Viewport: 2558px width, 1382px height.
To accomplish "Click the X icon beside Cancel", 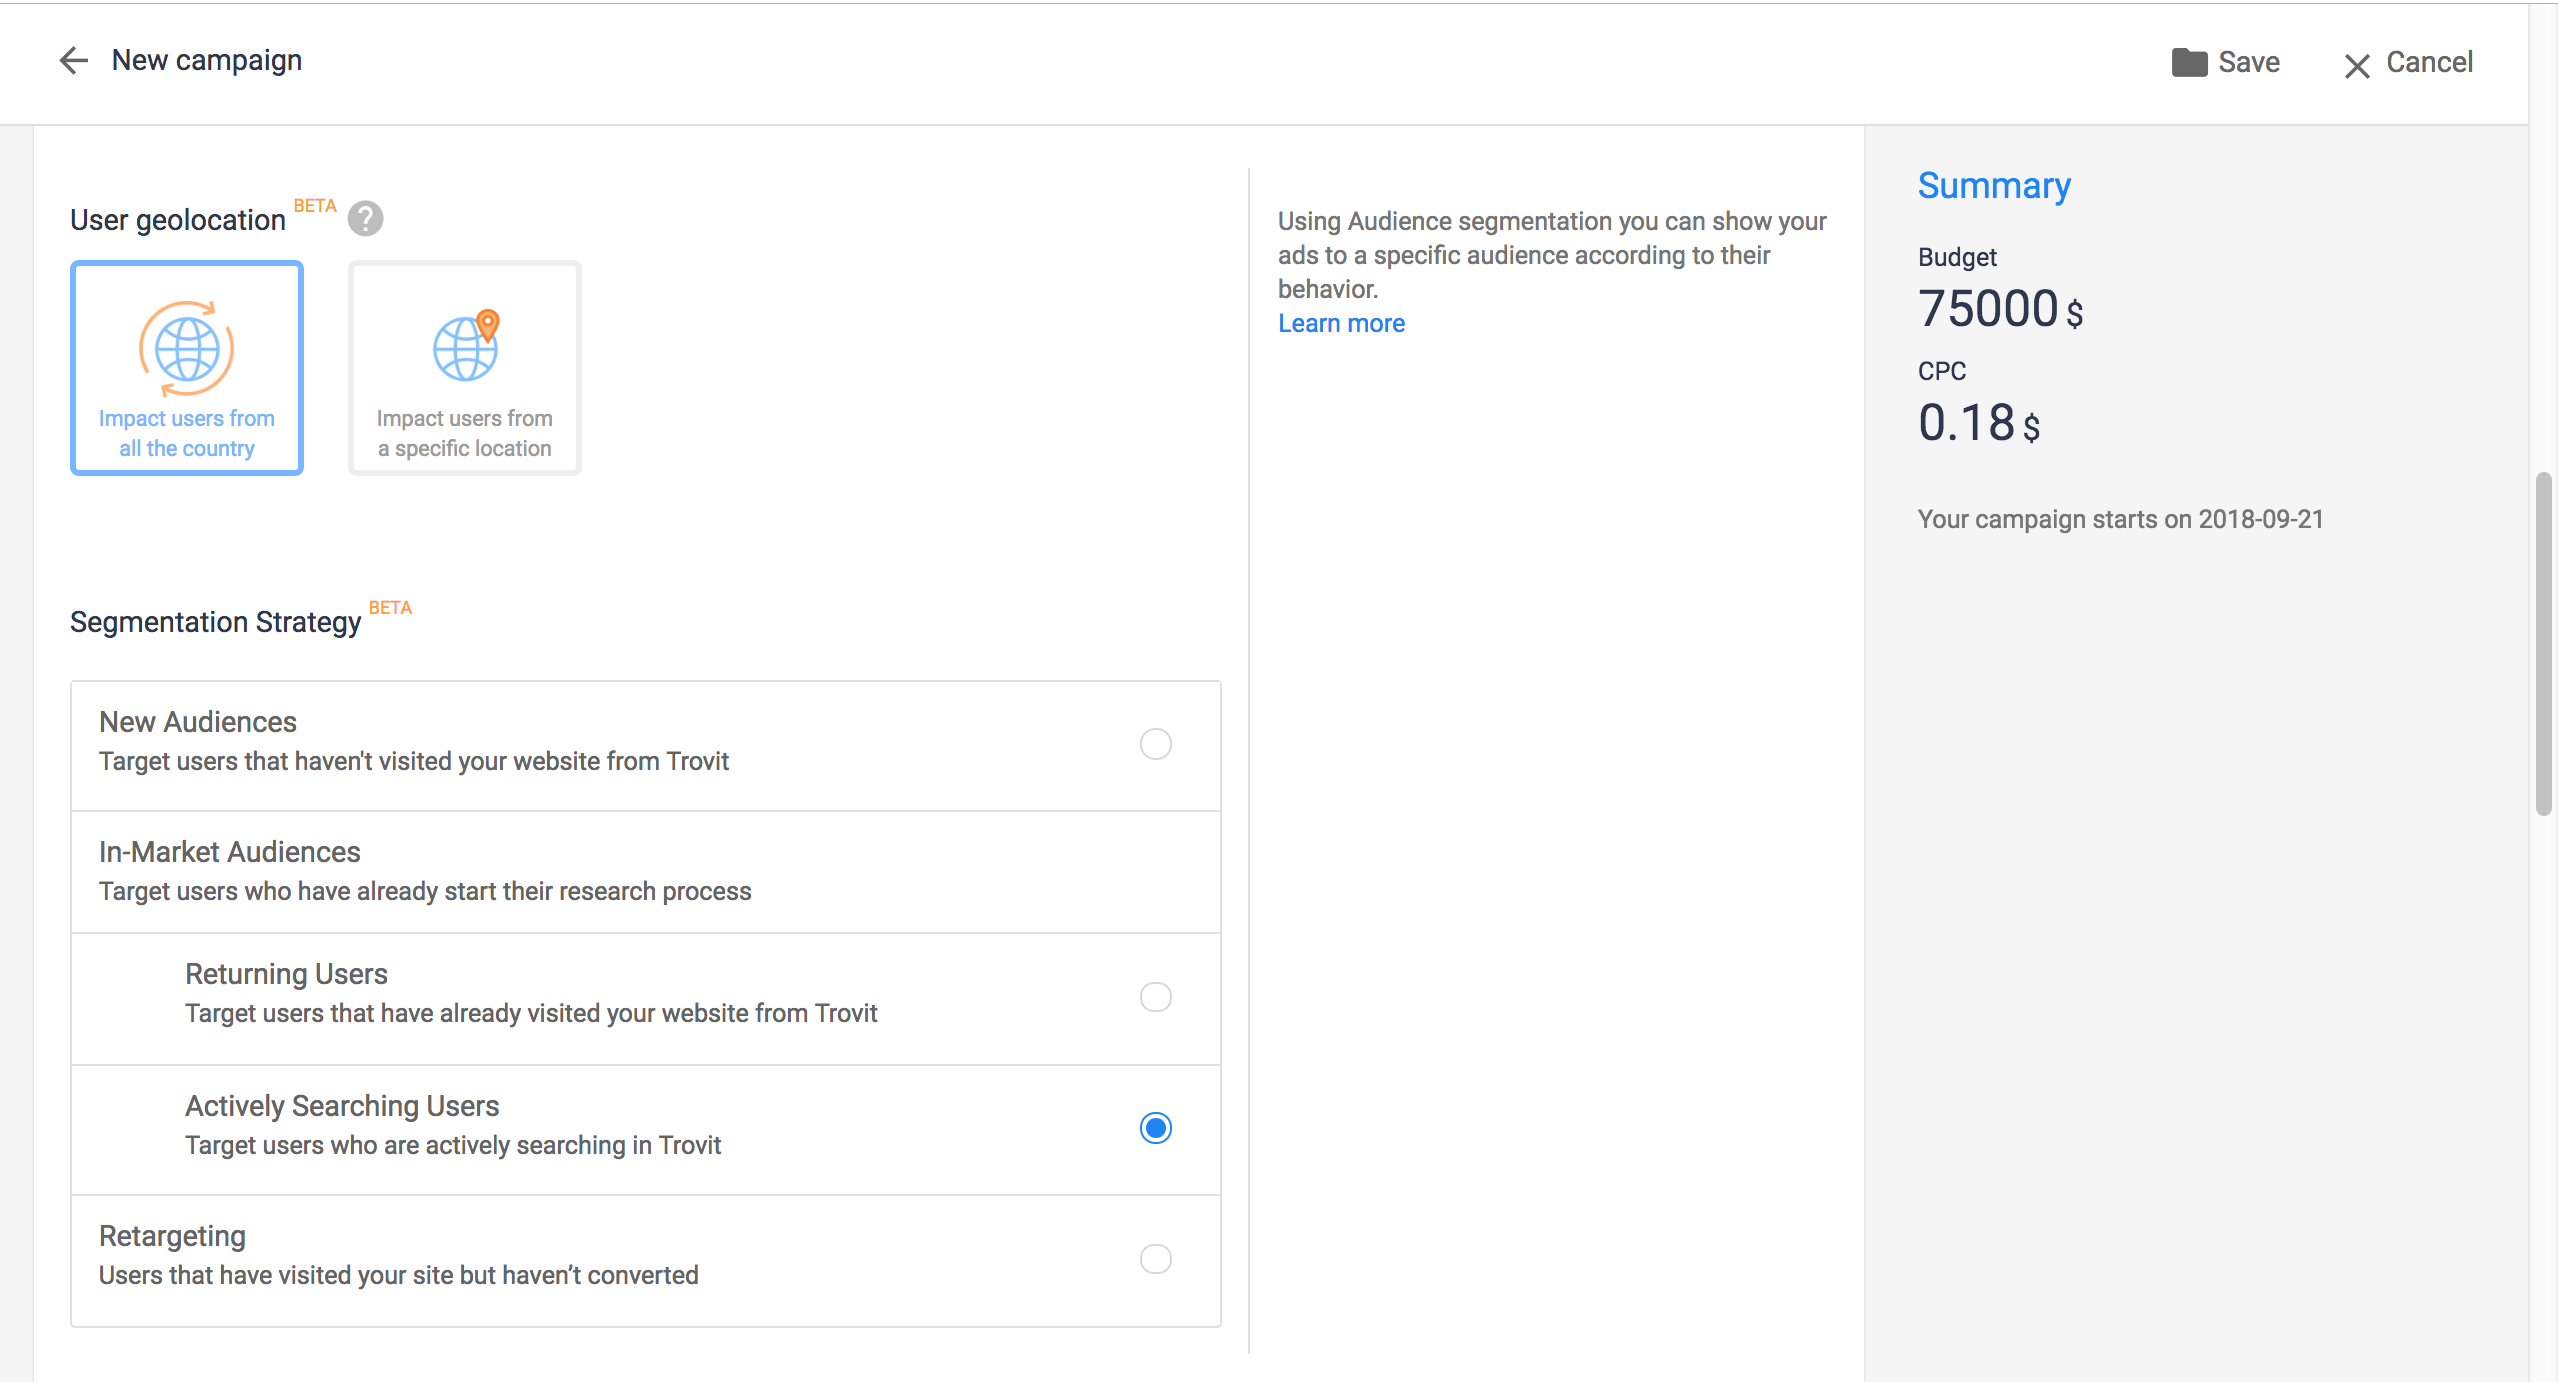I will (x=2357, y=66).
